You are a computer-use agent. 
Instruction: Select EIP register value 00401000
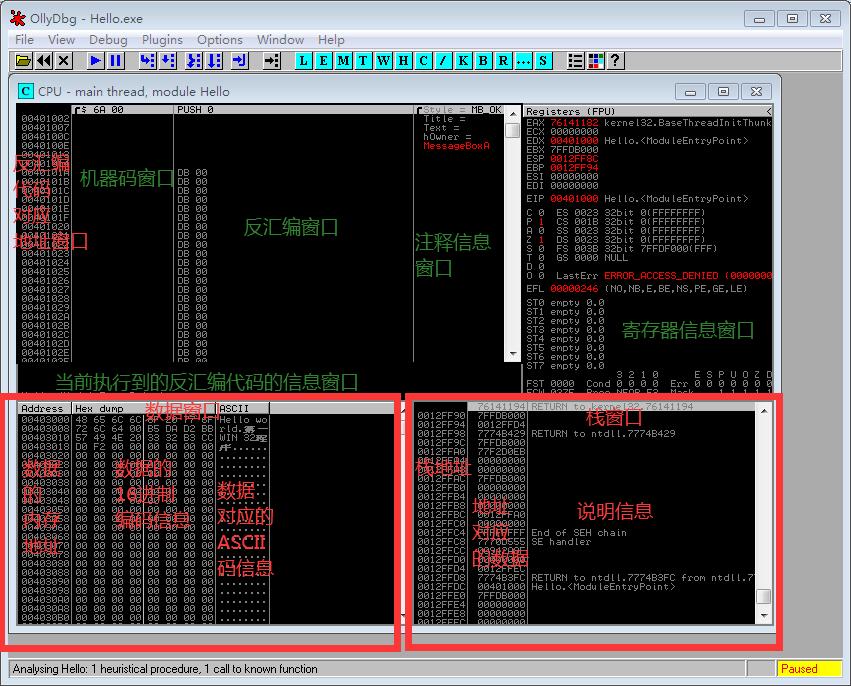click(574, 199)
